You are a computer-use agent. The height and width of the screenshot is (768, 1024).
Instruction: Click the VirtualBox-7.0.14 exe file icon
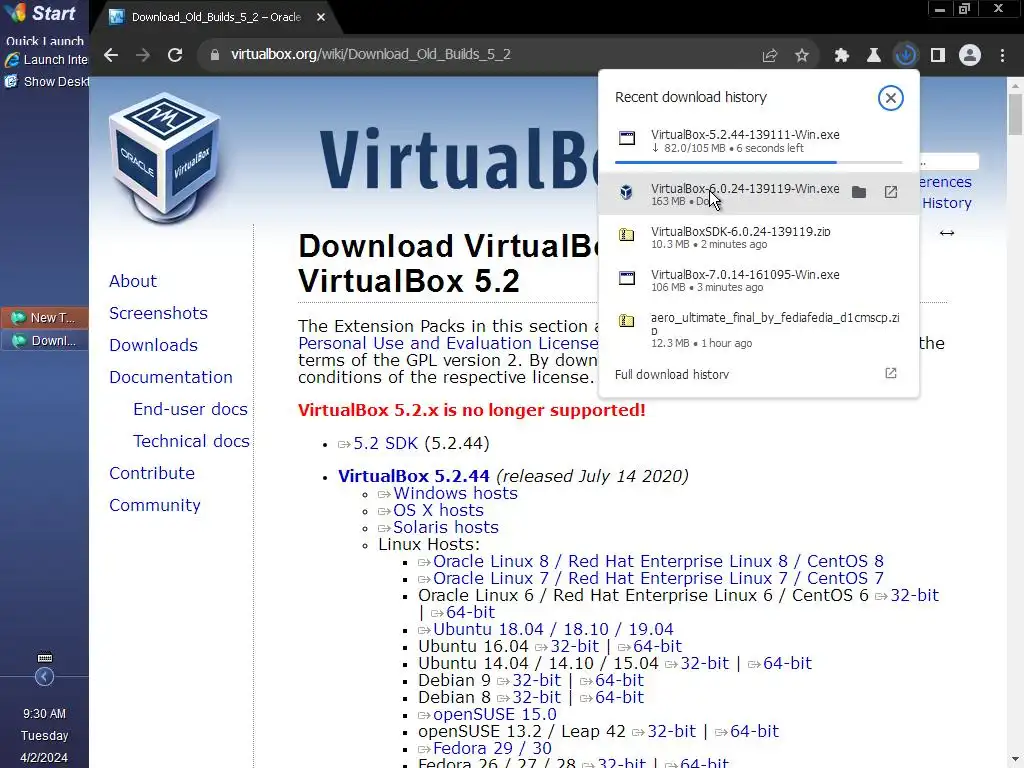tap(626, 278)
